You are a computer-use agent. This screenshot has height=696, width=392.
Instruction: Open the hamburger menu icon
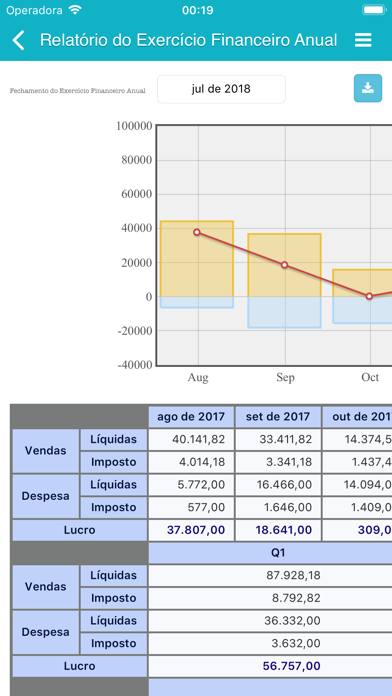pyautogui.click(x=363, y=40)
